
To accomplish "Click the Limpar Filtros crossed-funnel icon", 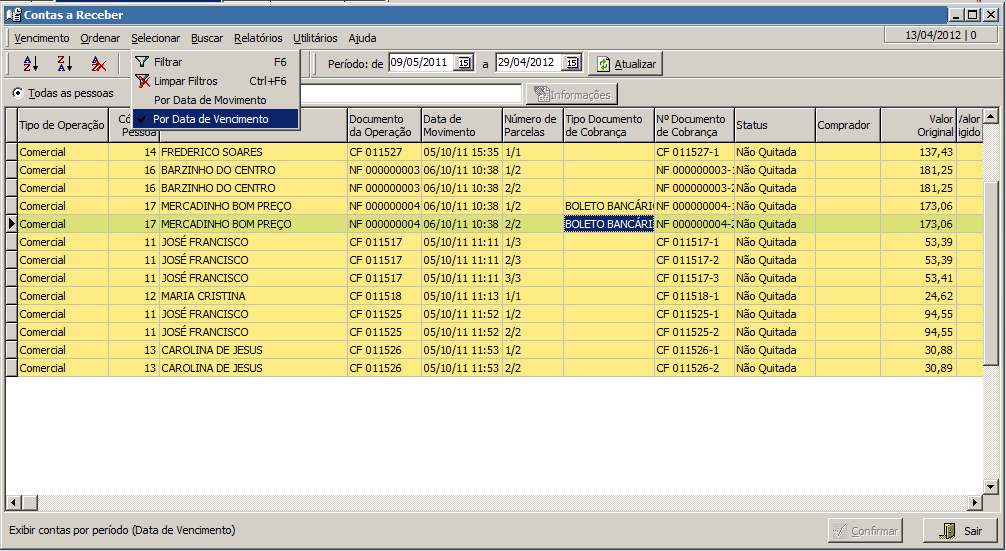I will [x=142, y=81].
